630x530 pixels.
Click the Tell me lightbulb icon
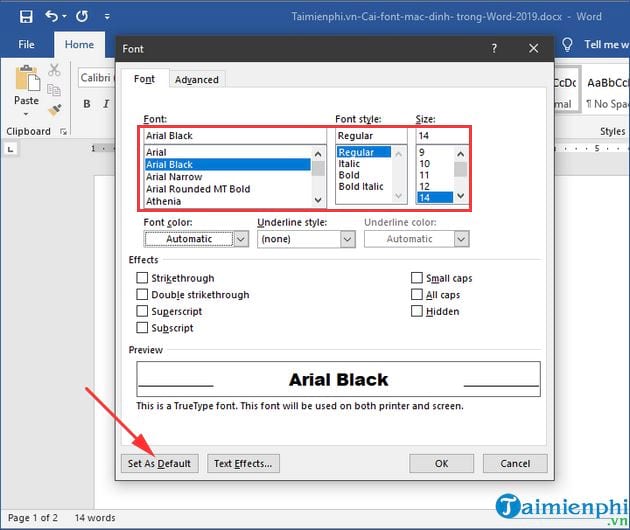pyautogui.click(x=567, y=45)
